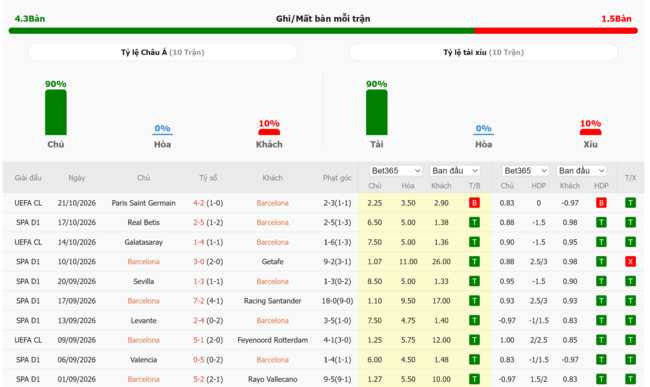Click the 2.5/3 handicap in Getafe row
This screenshot has width=650, height=387.
[538, 262]
